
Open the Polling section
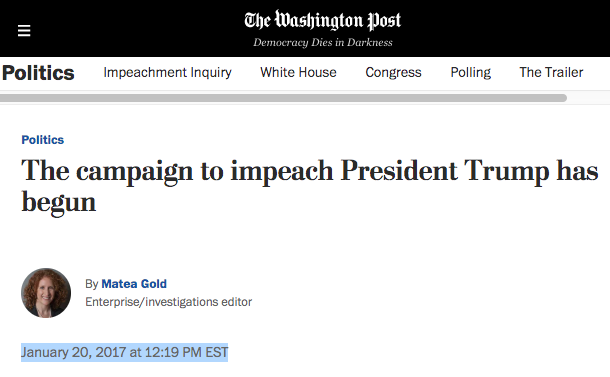click(x=471, y=72)
